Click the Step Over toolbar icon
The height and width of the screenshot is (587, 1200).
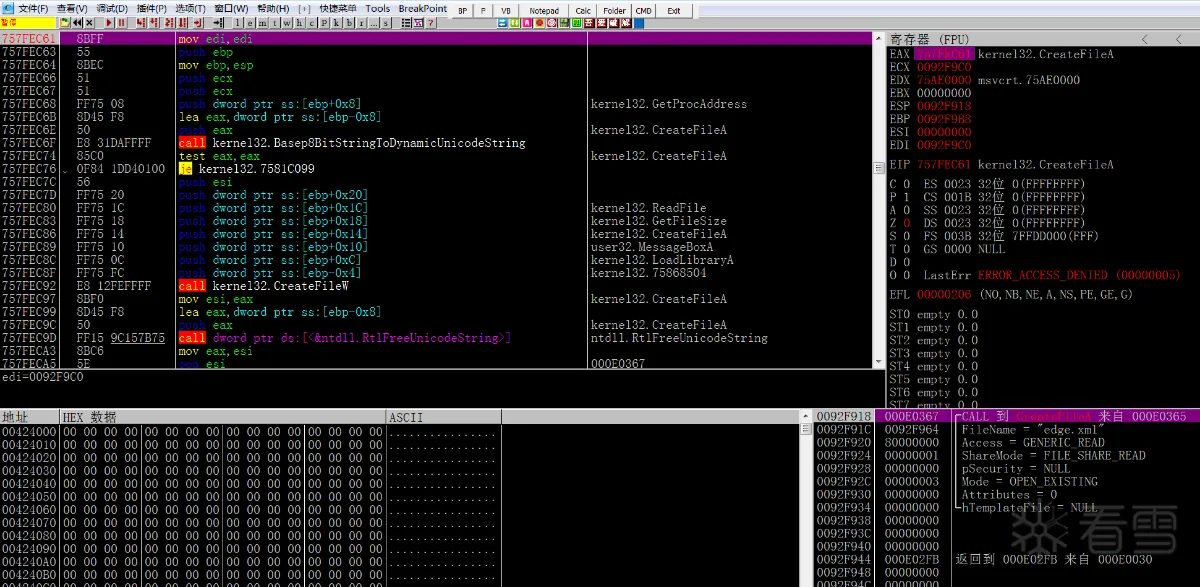coord(154,22)
